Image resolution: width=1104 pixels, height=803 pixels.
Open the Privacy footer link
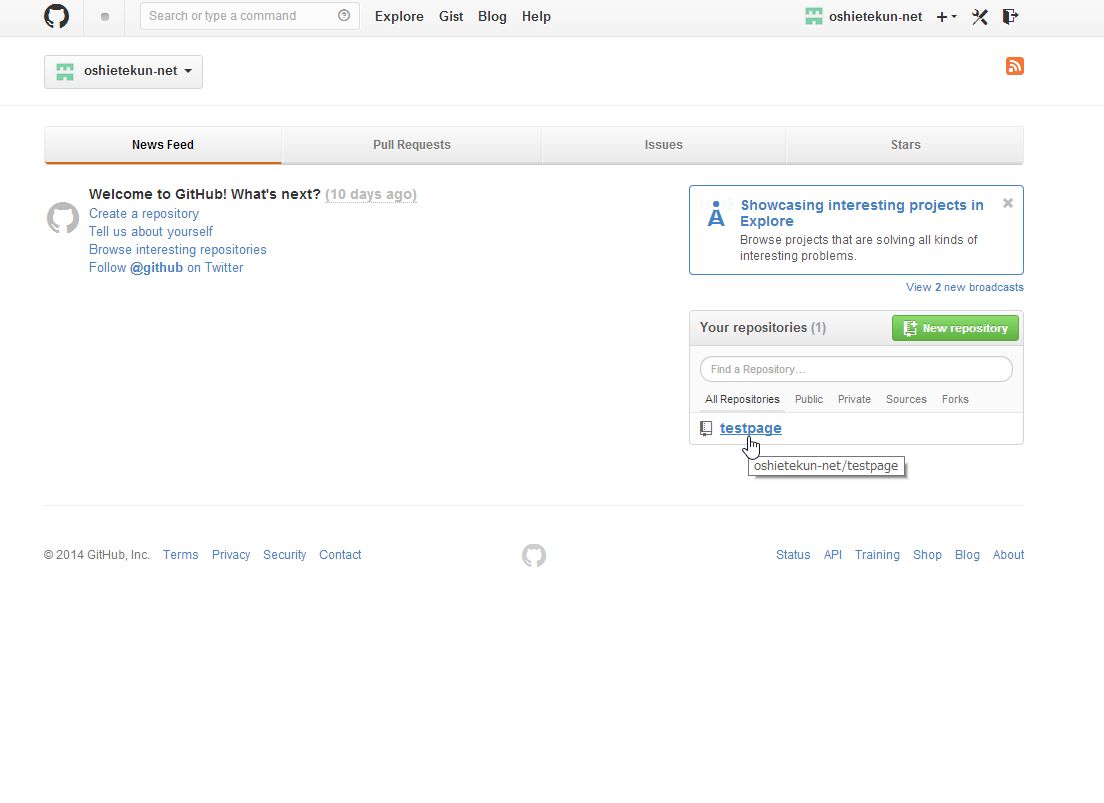pos(231,555)
